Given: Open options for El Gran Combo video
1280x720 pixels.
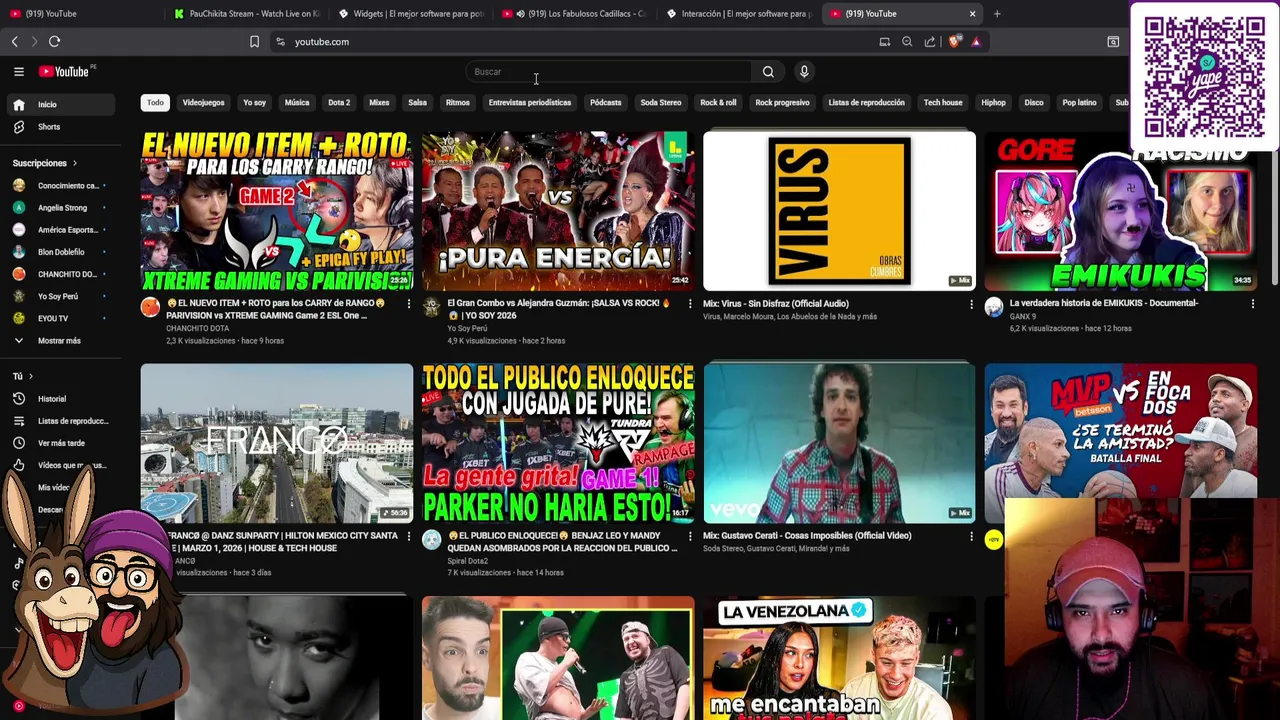Looking at the screenshot, I should click(690, 304).
